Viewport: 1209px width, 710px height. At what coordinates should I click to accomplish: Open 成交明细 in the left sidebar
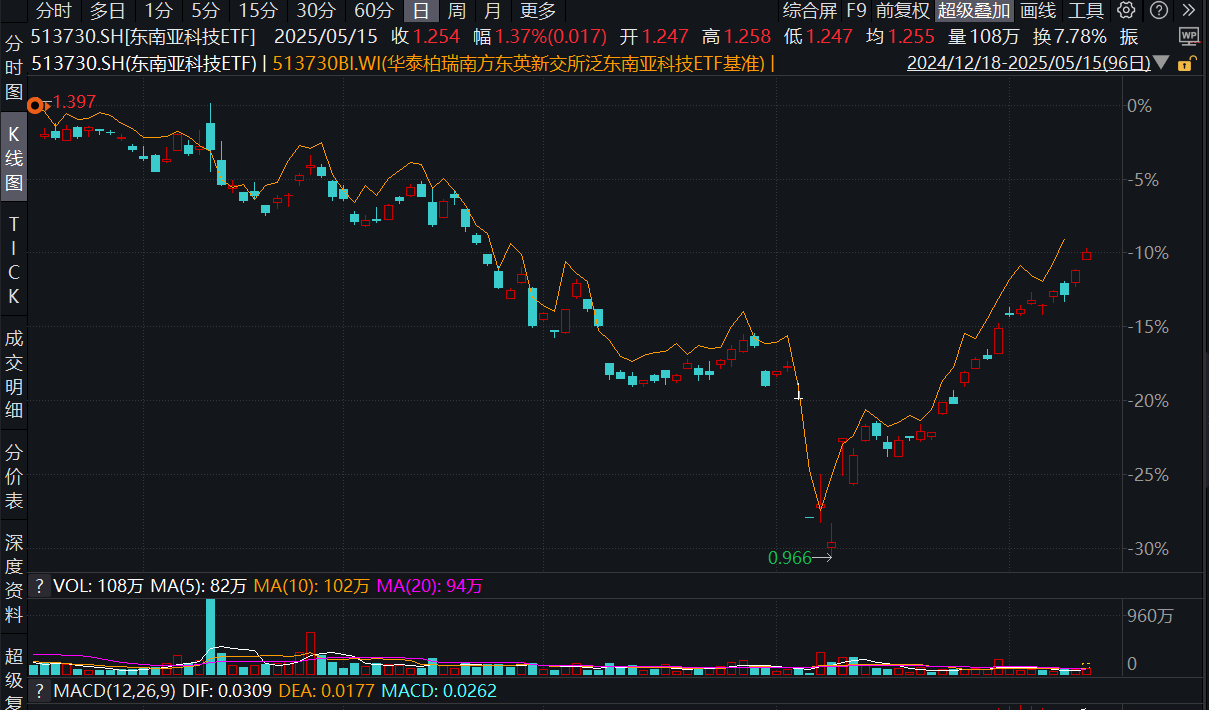[14, 373]
